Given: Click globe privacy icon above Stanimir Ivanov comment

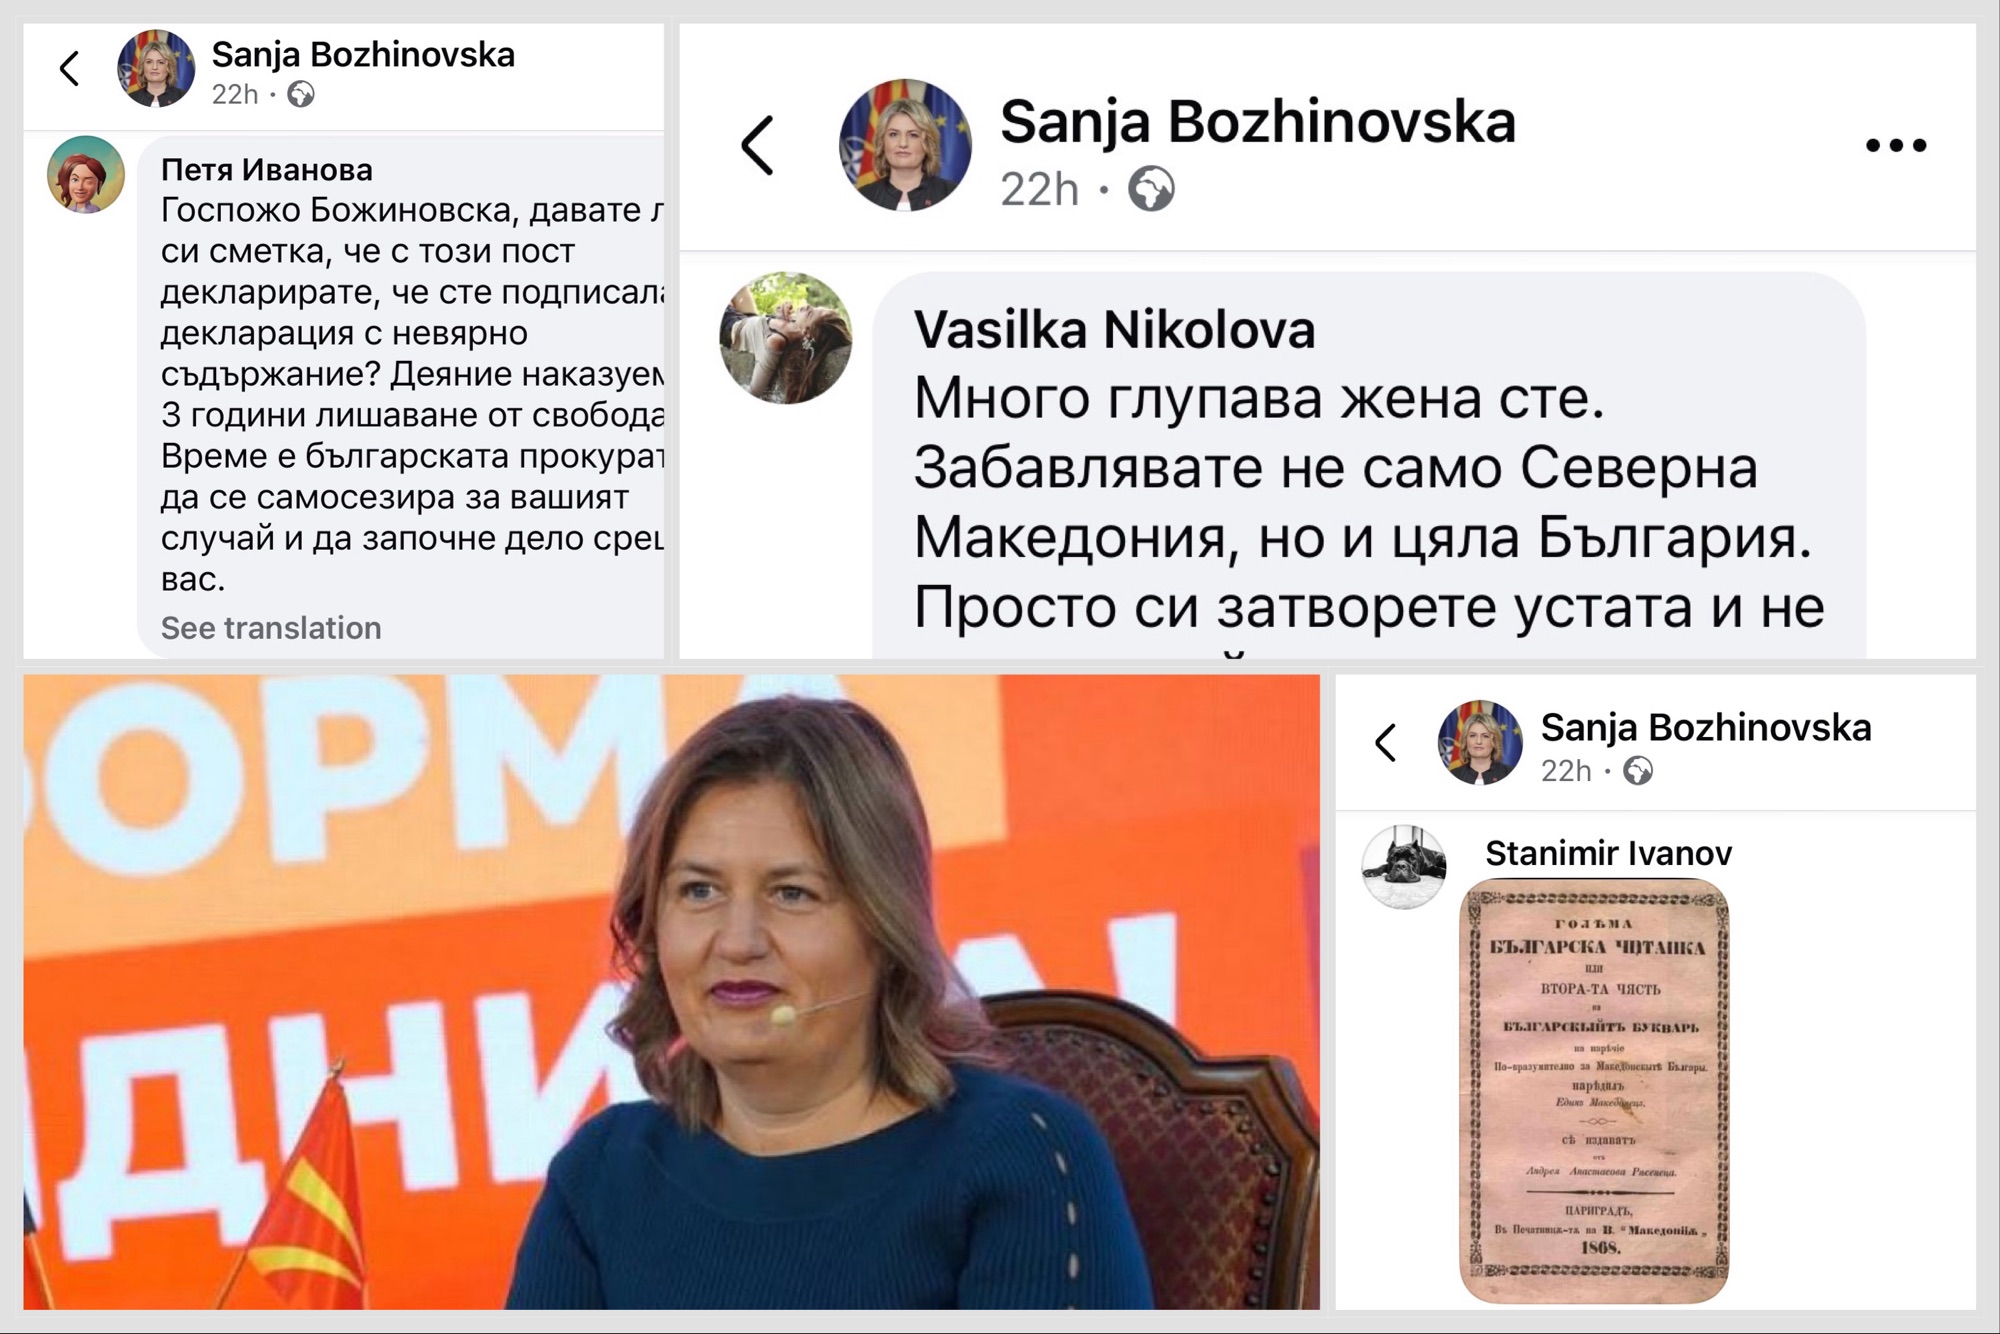Looking at the screenshot, I should [1638, 771].
